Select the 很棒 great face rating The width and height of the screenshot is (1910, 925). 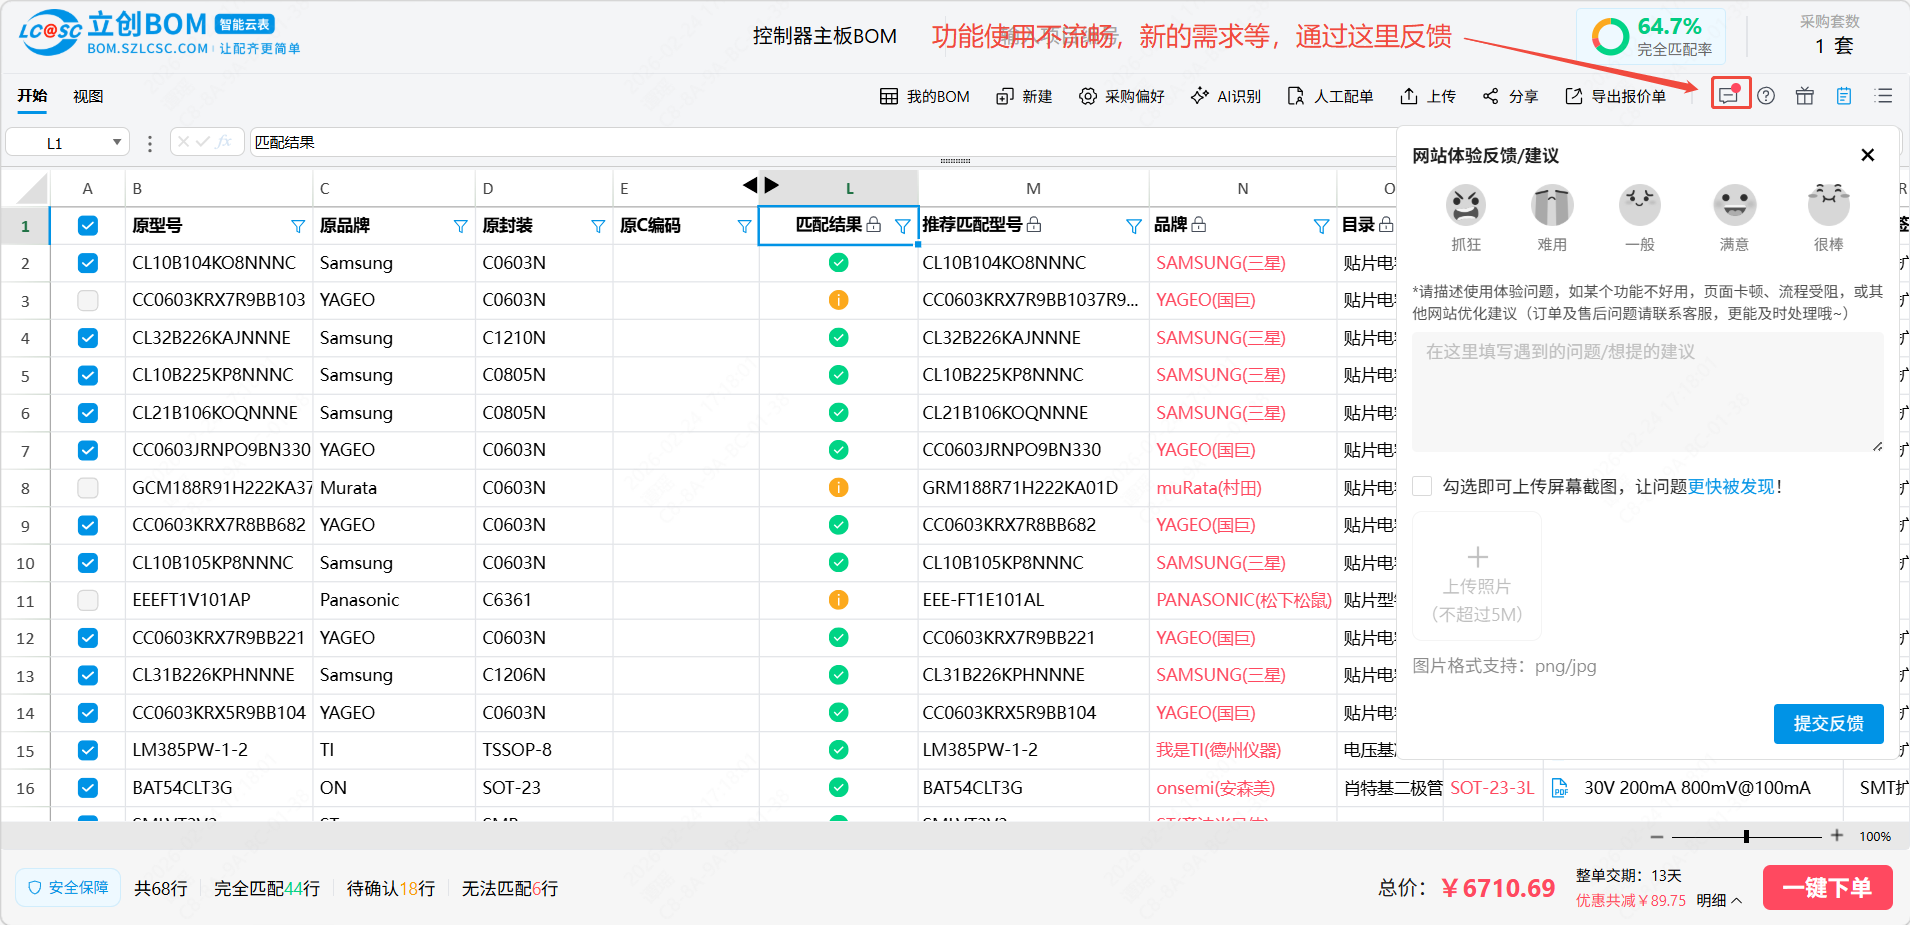1828,207
